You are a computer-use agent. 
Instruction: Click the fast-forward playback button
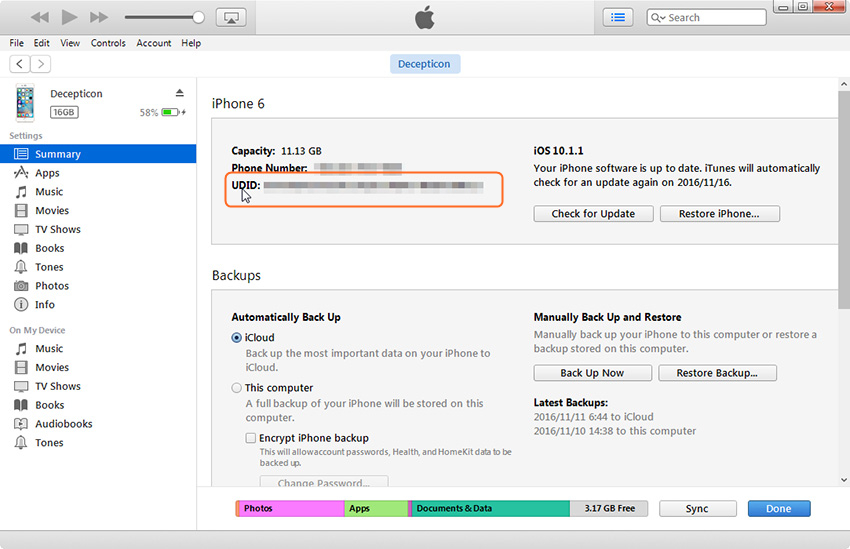click(99, 18)
